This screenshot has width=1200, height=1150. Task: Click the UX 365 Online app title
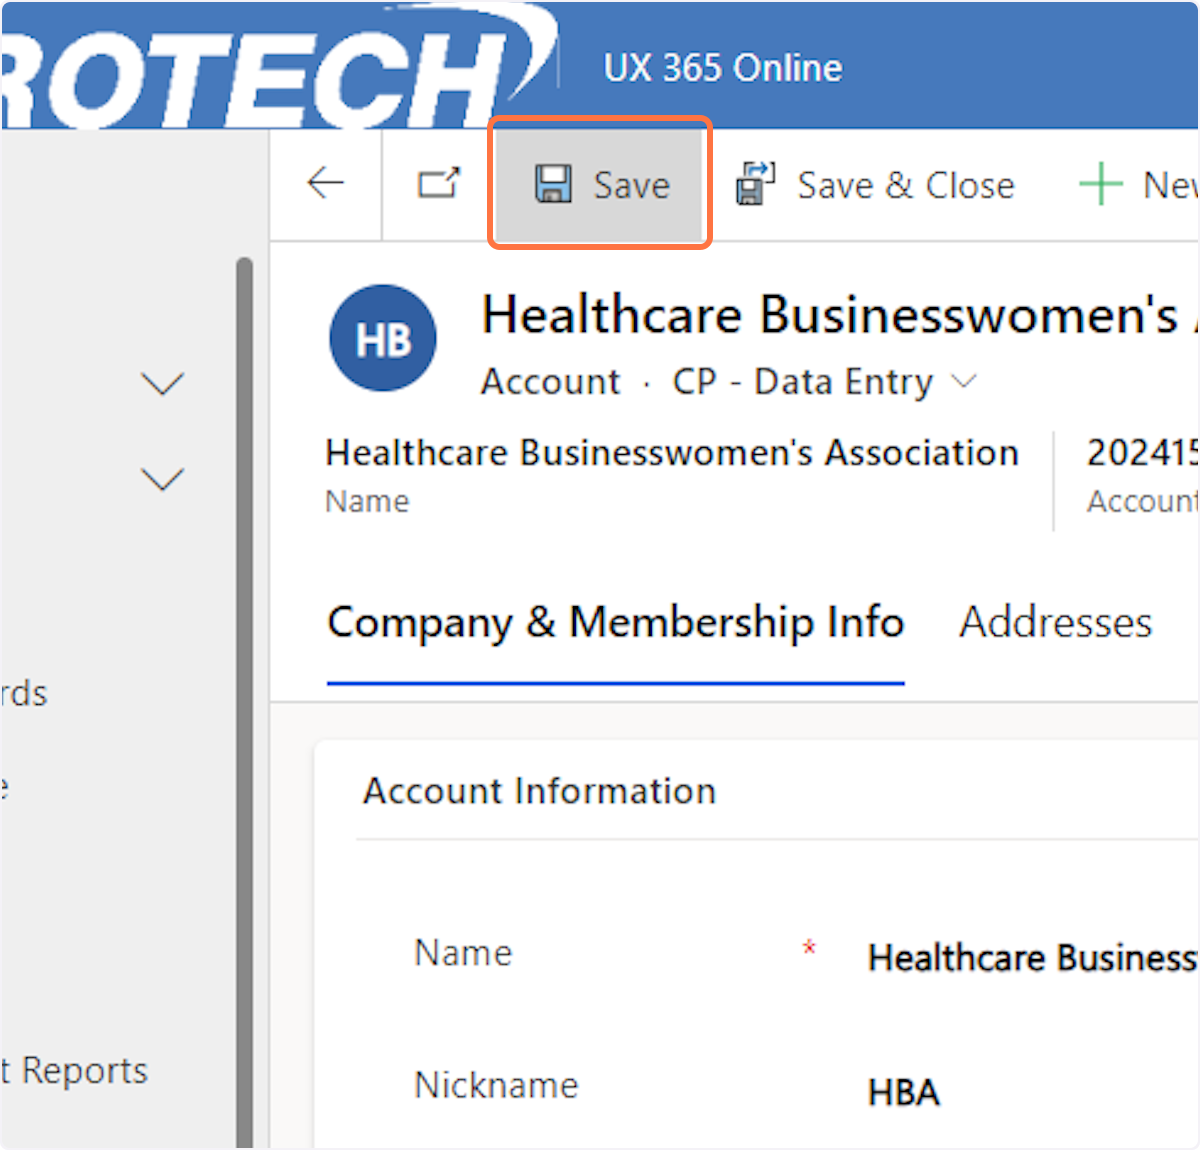pos(722,68)
